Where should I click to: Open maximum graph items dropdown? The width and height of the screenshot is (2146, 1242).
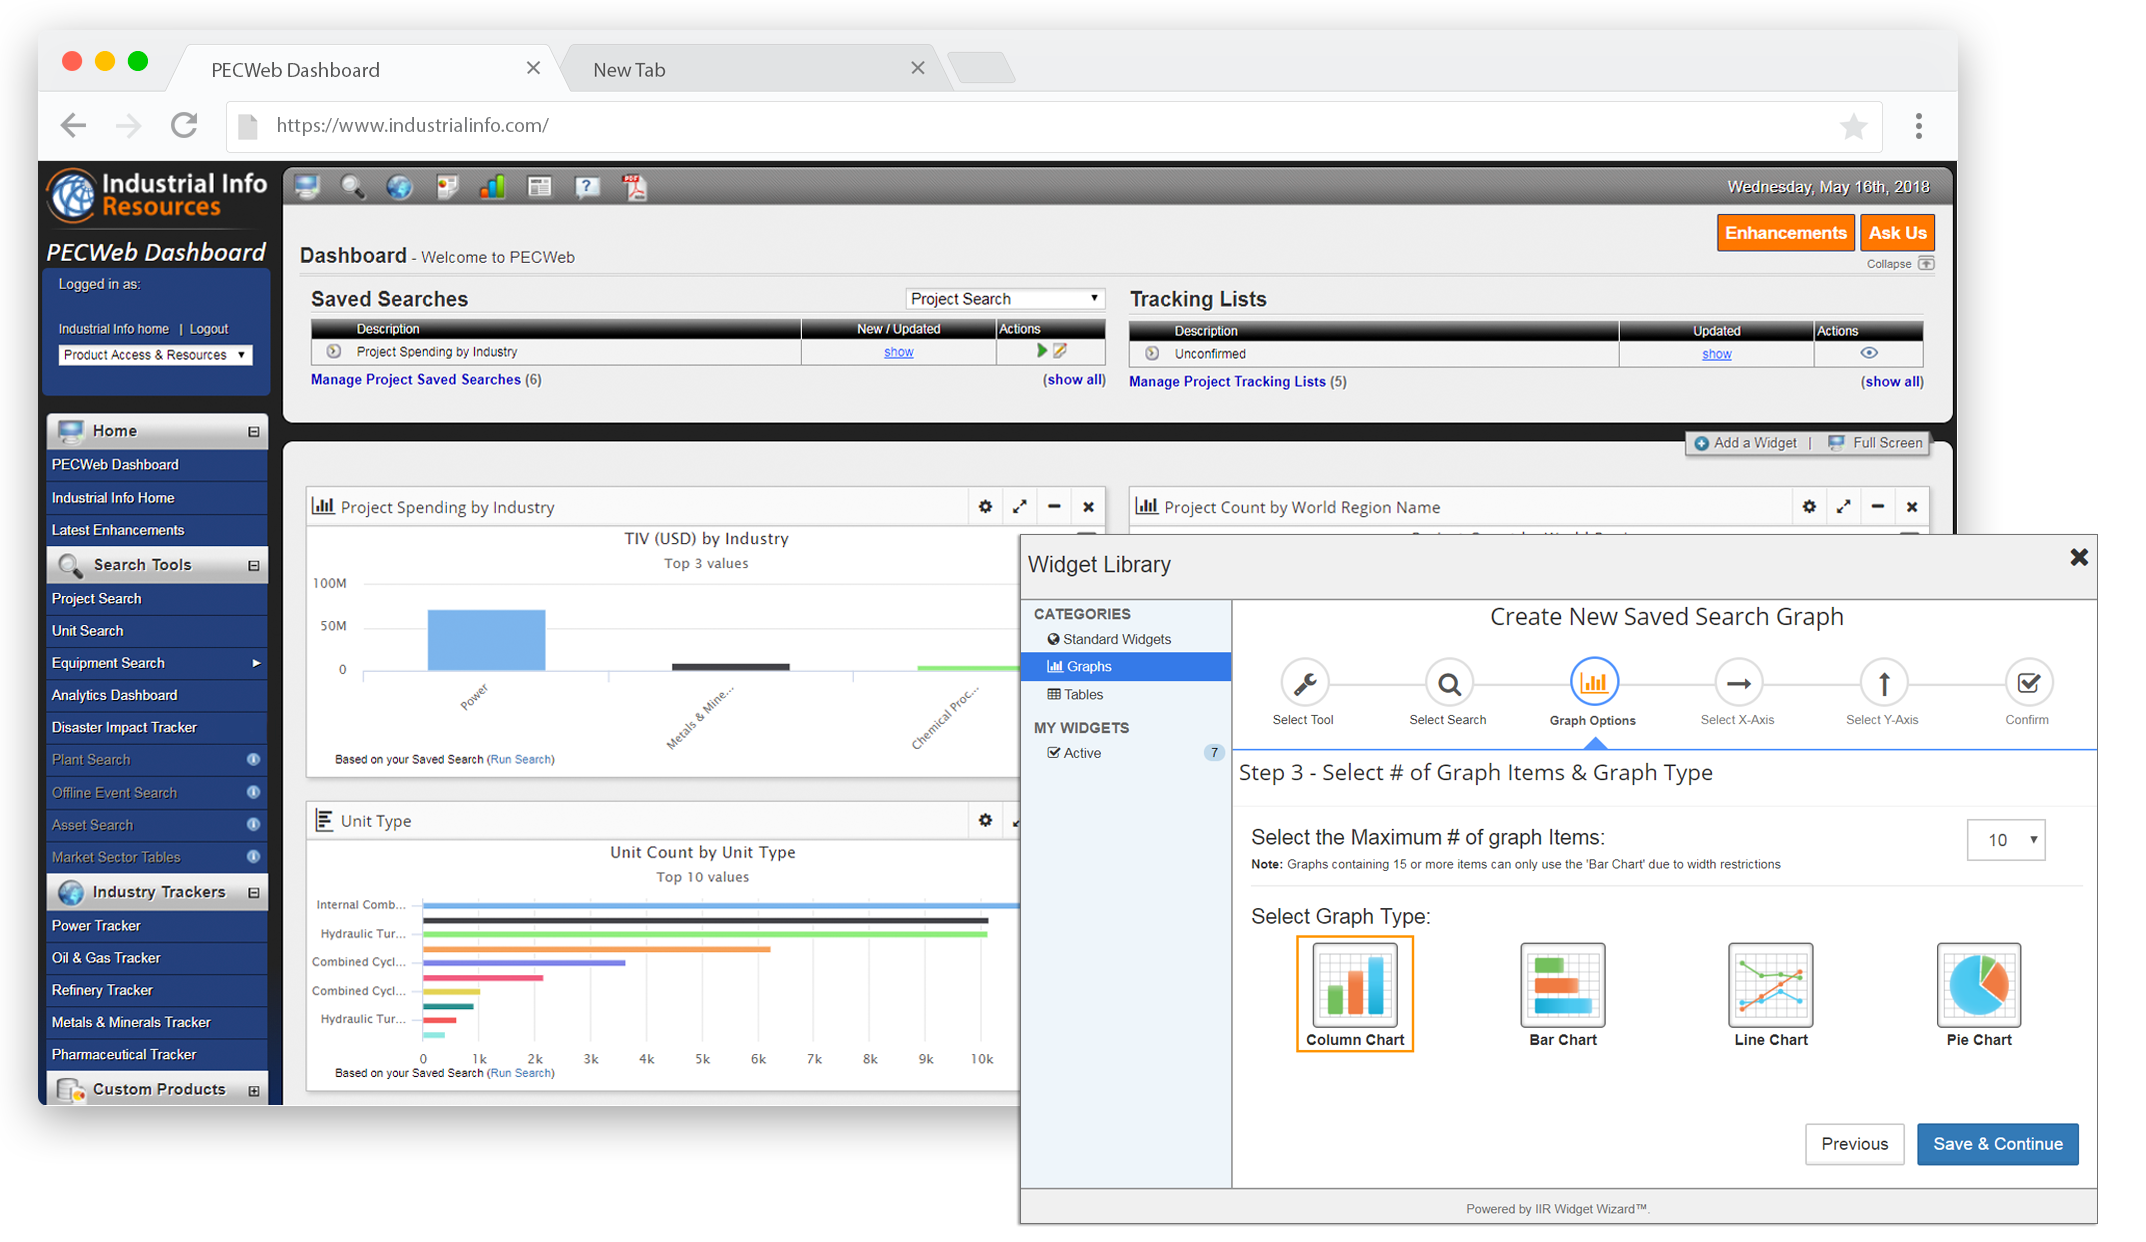[2005, 840]
